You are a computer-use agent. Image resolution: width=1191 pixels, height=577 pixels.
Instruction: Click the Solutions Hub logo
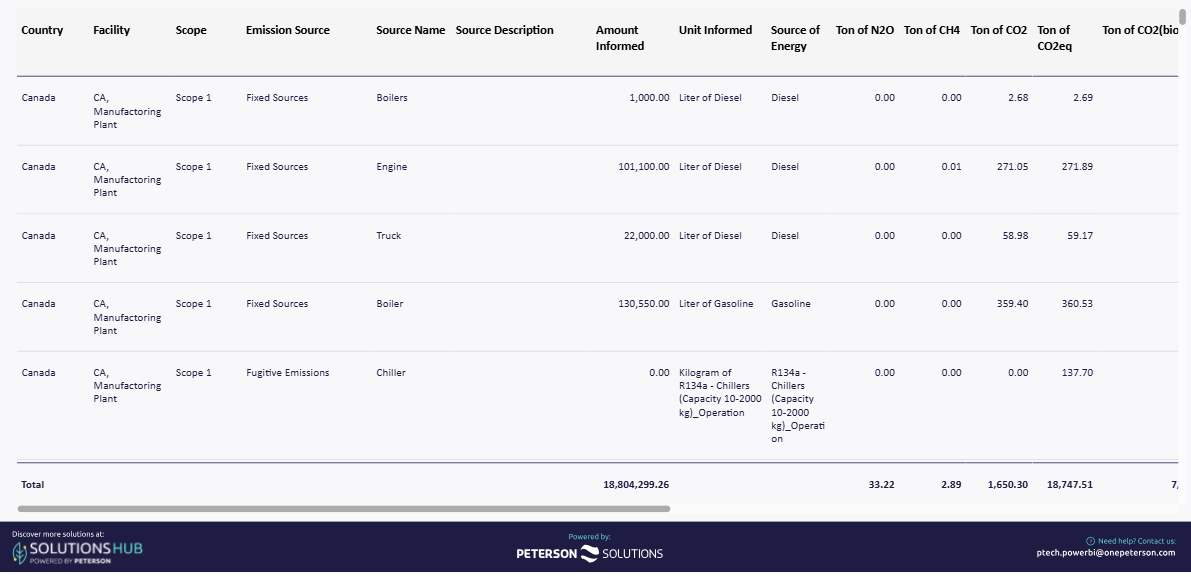pyautogui.click(x=77, y=552)
